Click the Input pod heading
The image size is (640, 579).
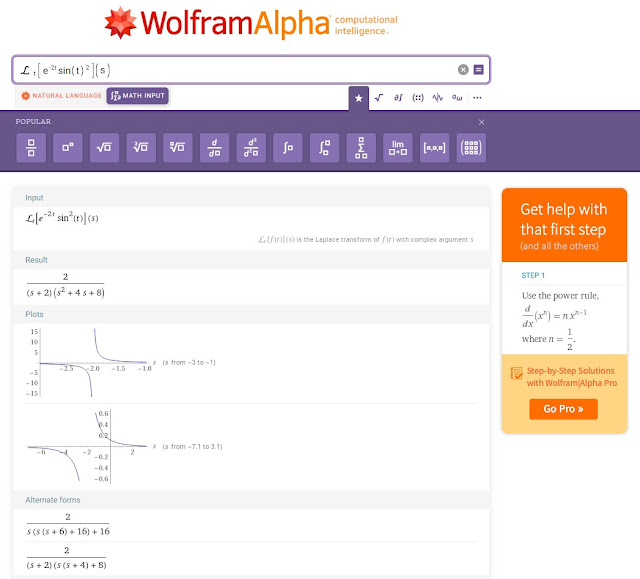[x=34, y=197]
